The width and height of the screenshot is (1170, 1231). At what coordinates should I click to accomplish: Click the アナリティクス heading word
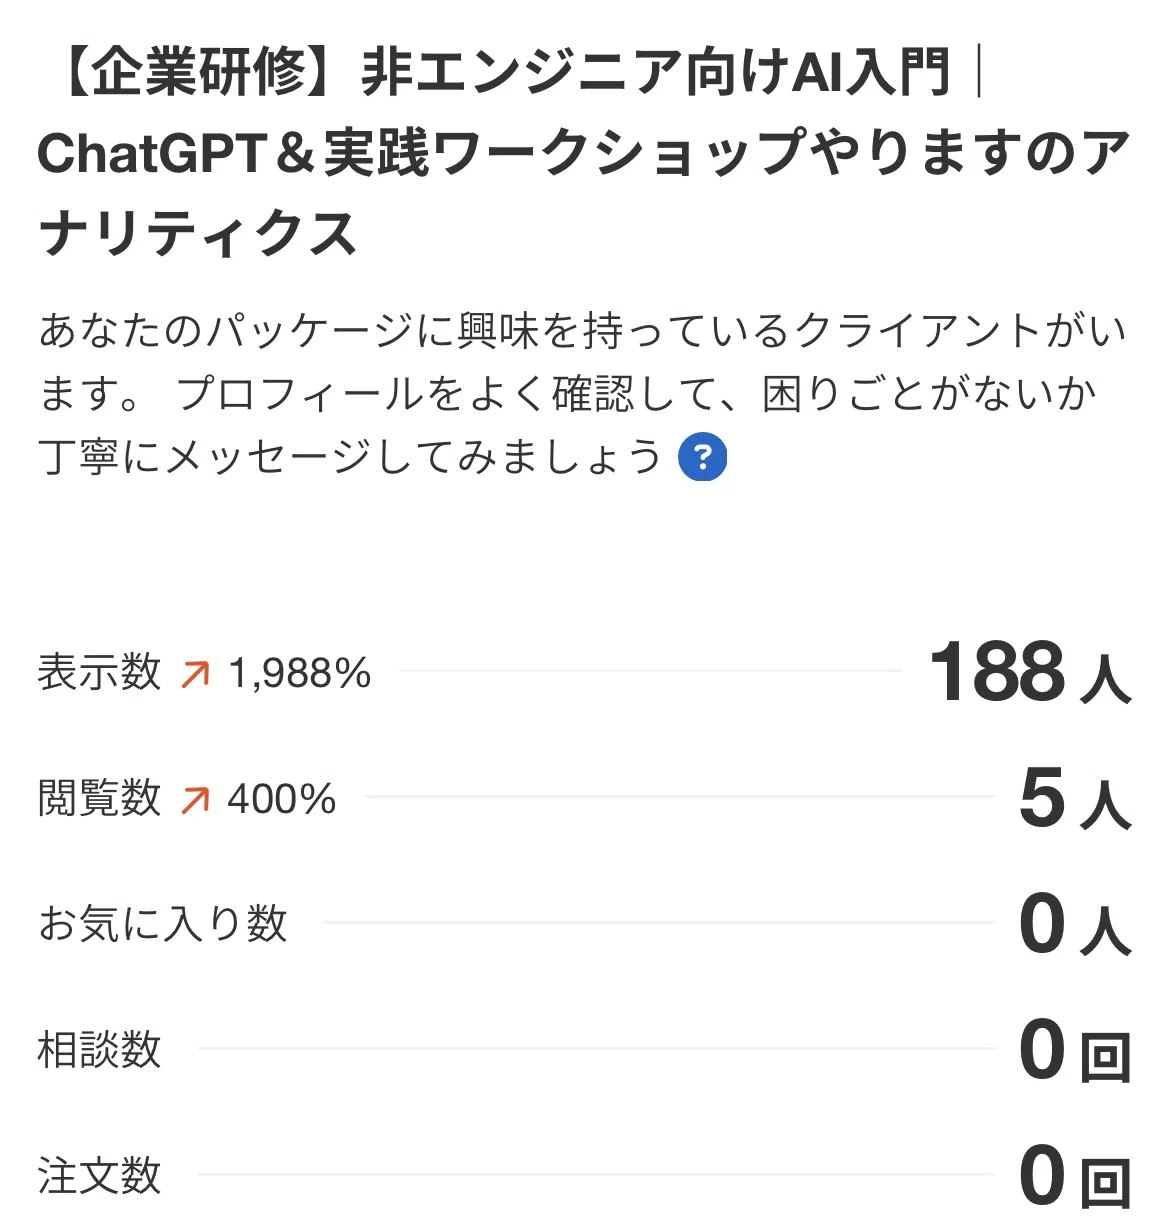click(198, 234)
